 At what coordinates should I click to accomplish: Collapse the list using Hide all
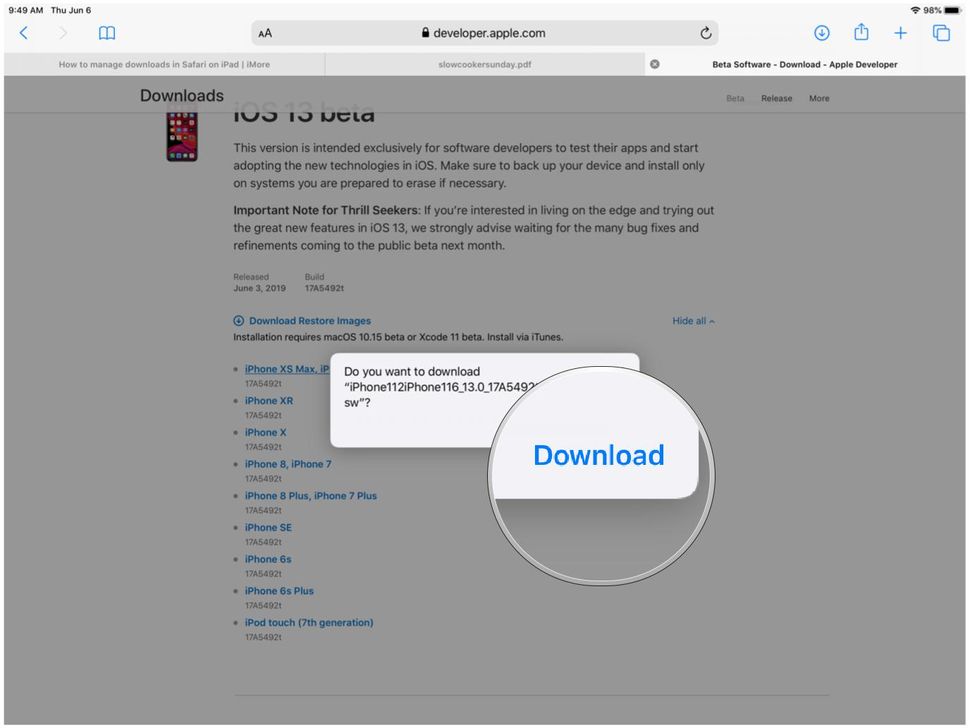[x=692, y=320]
